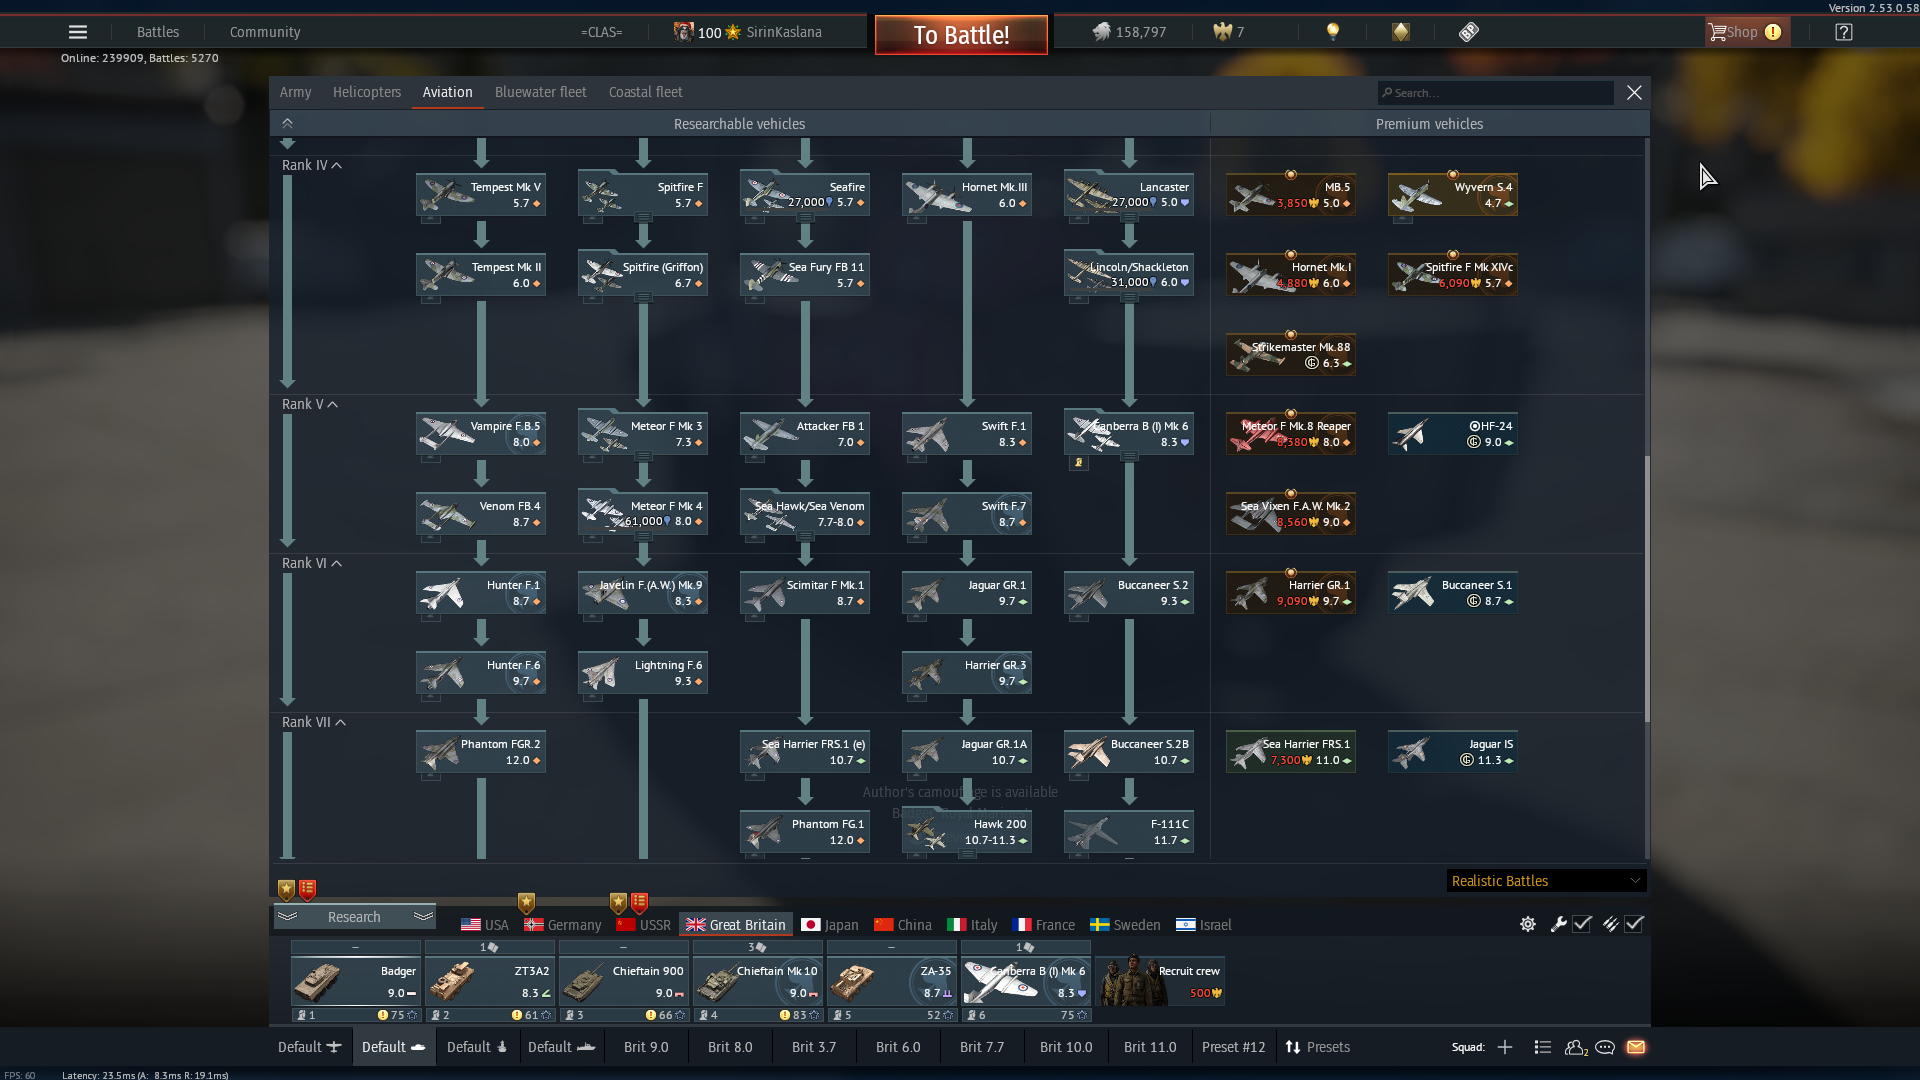Toggle the automatic repair checkbox
The image size is (1920, 1080).
(x=1582, y=924)
